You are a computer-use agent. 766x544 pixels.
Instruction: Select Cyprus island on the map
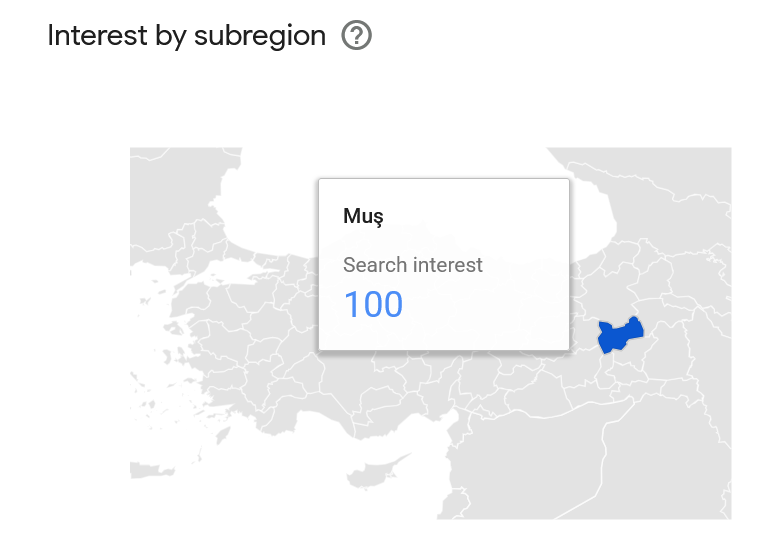click(375, 470)
